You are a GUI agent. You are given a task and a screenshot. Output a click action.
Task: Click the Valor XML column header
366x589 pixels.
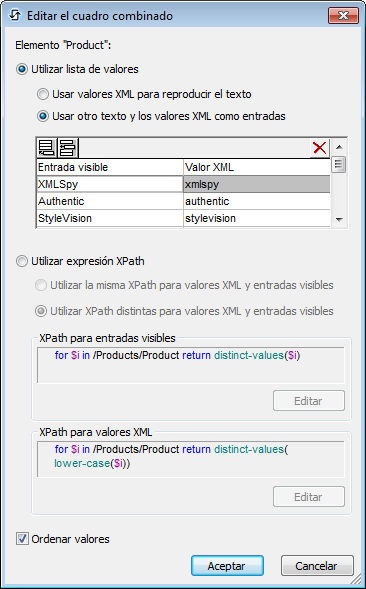[257, 167]
